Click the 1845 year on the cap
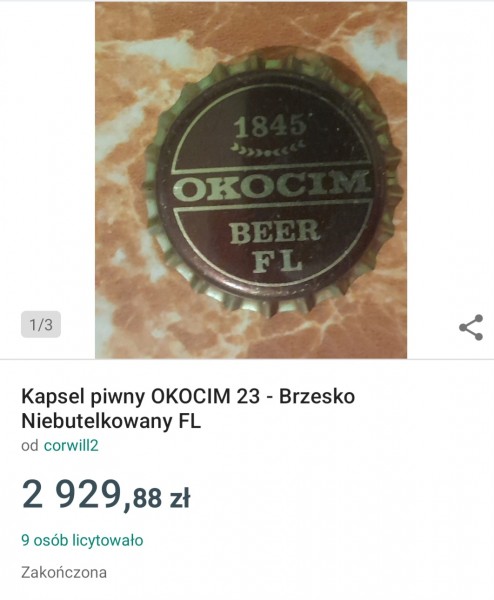The image size is (494, 600). (x=270, y=126)
